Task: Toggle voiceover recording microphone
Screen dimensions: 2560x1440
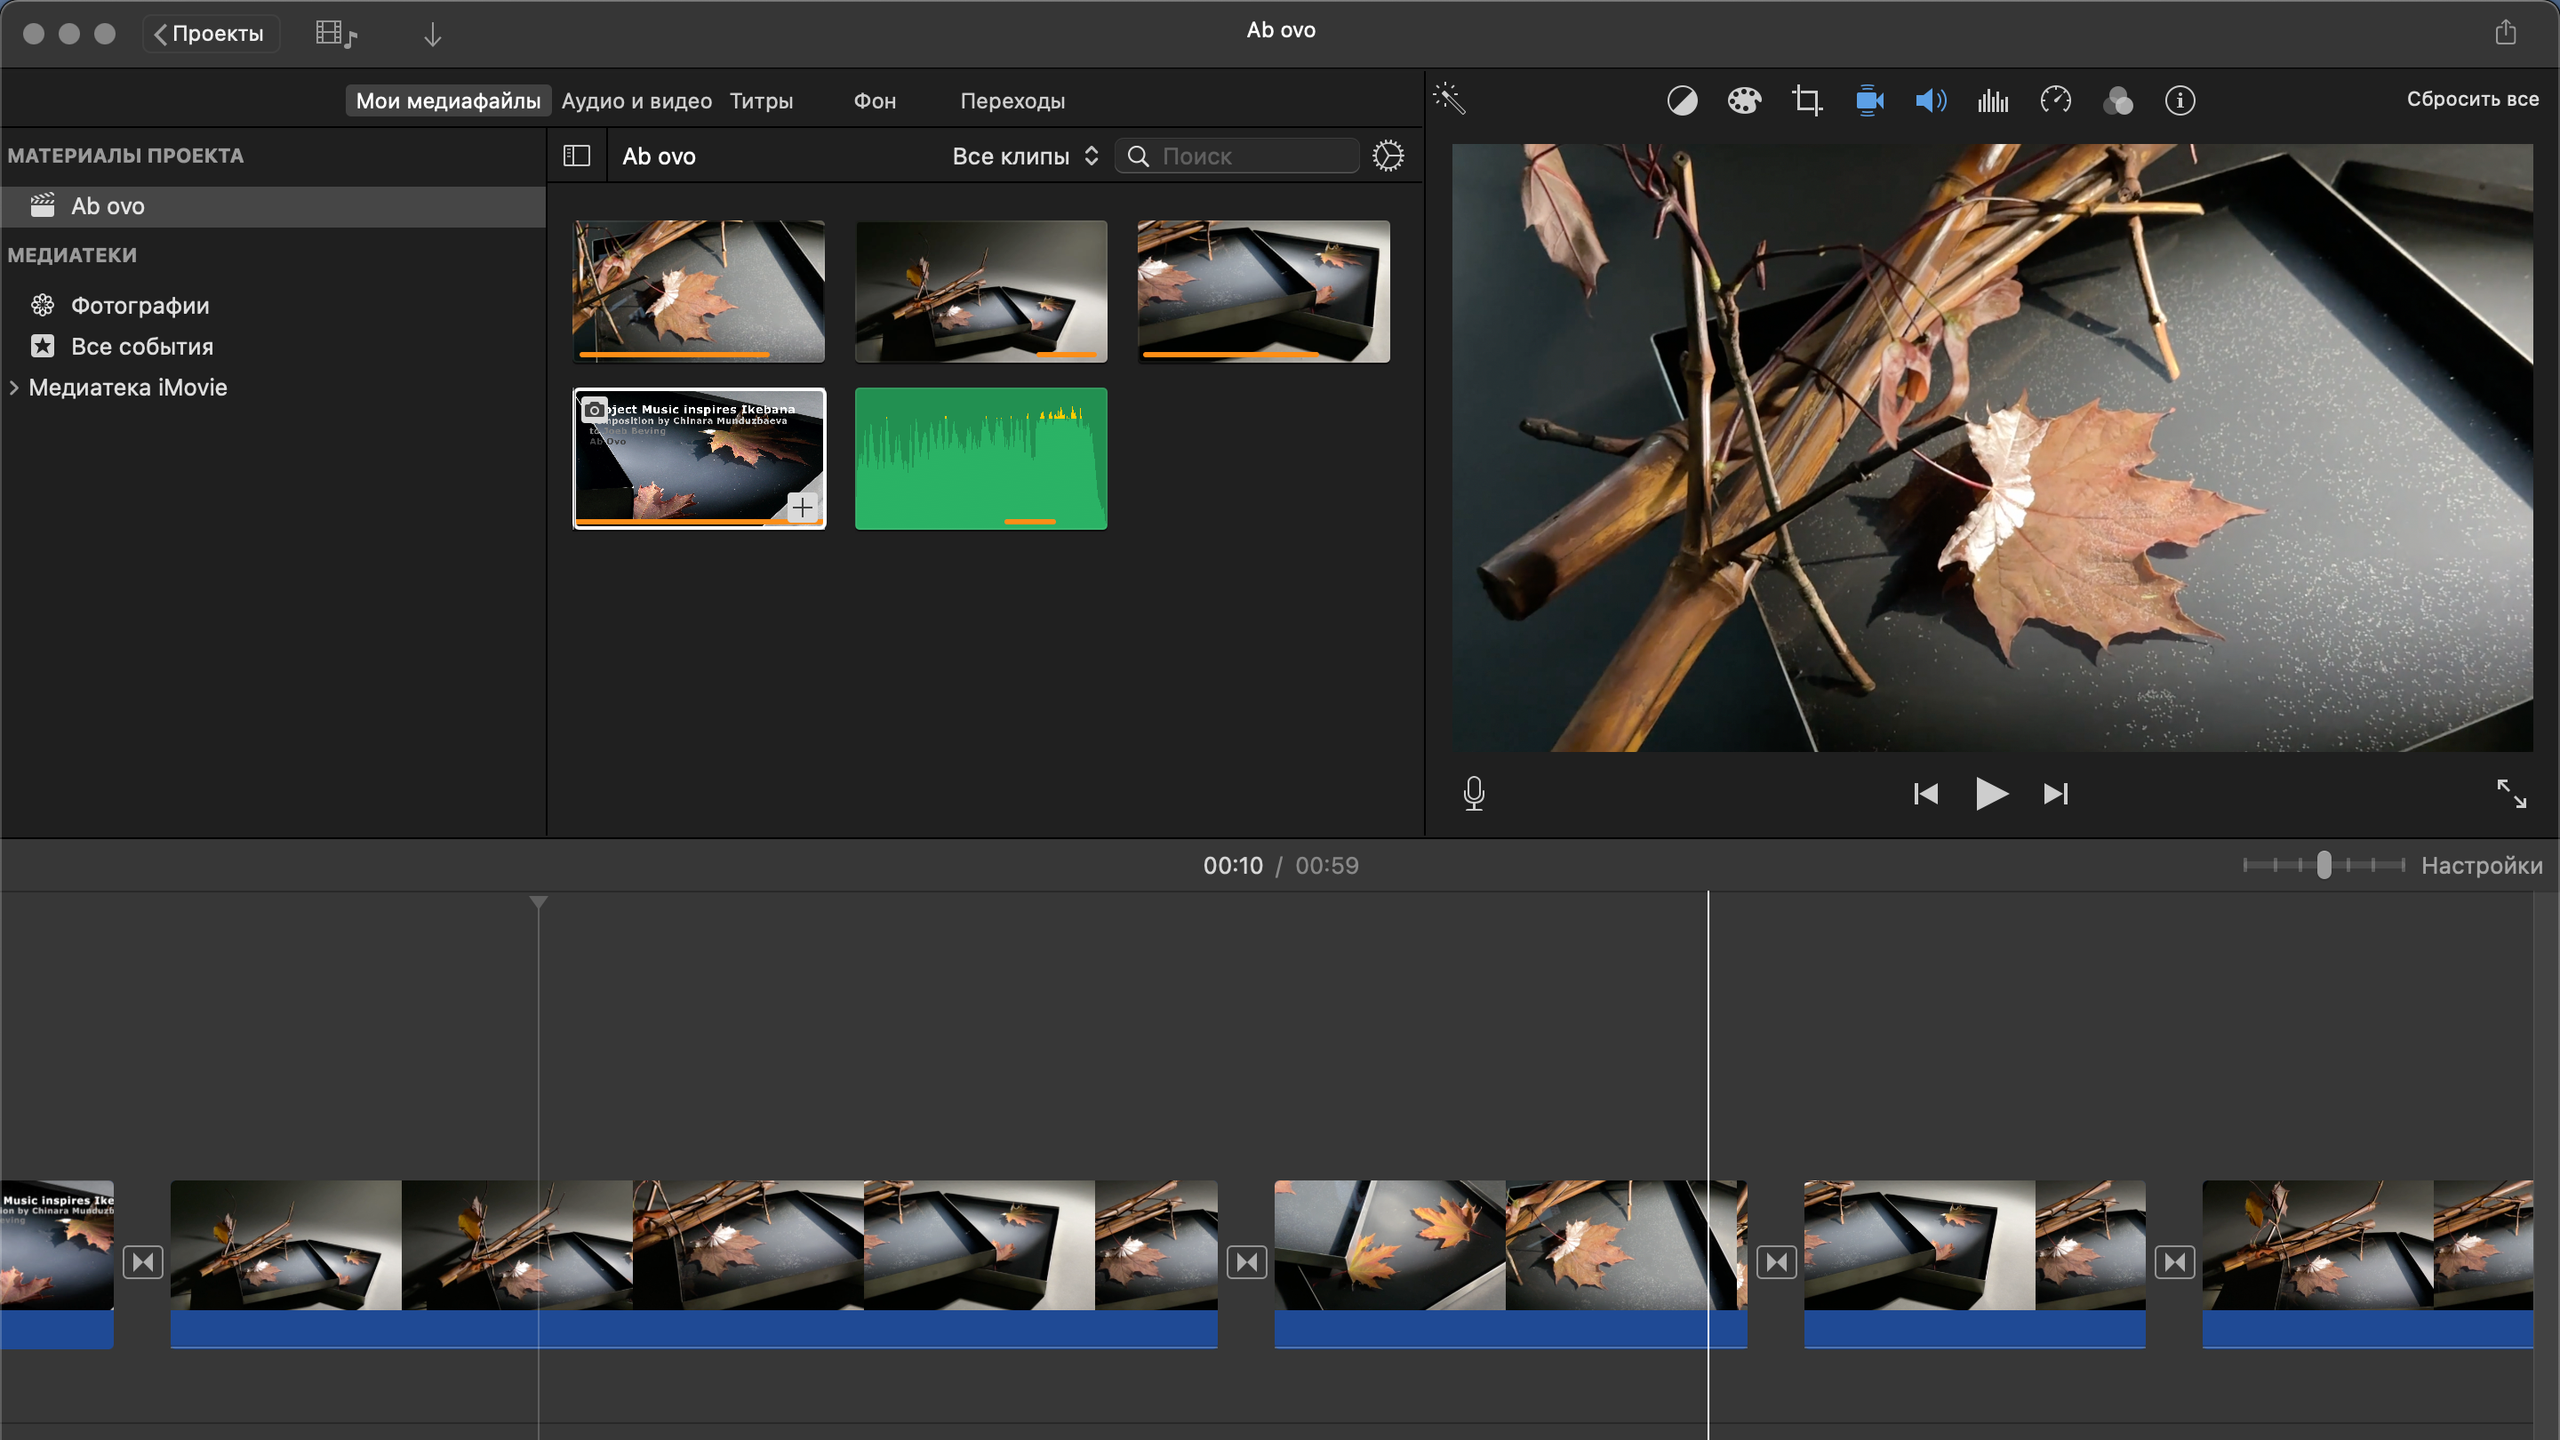Action: (x=1473, y=794)
